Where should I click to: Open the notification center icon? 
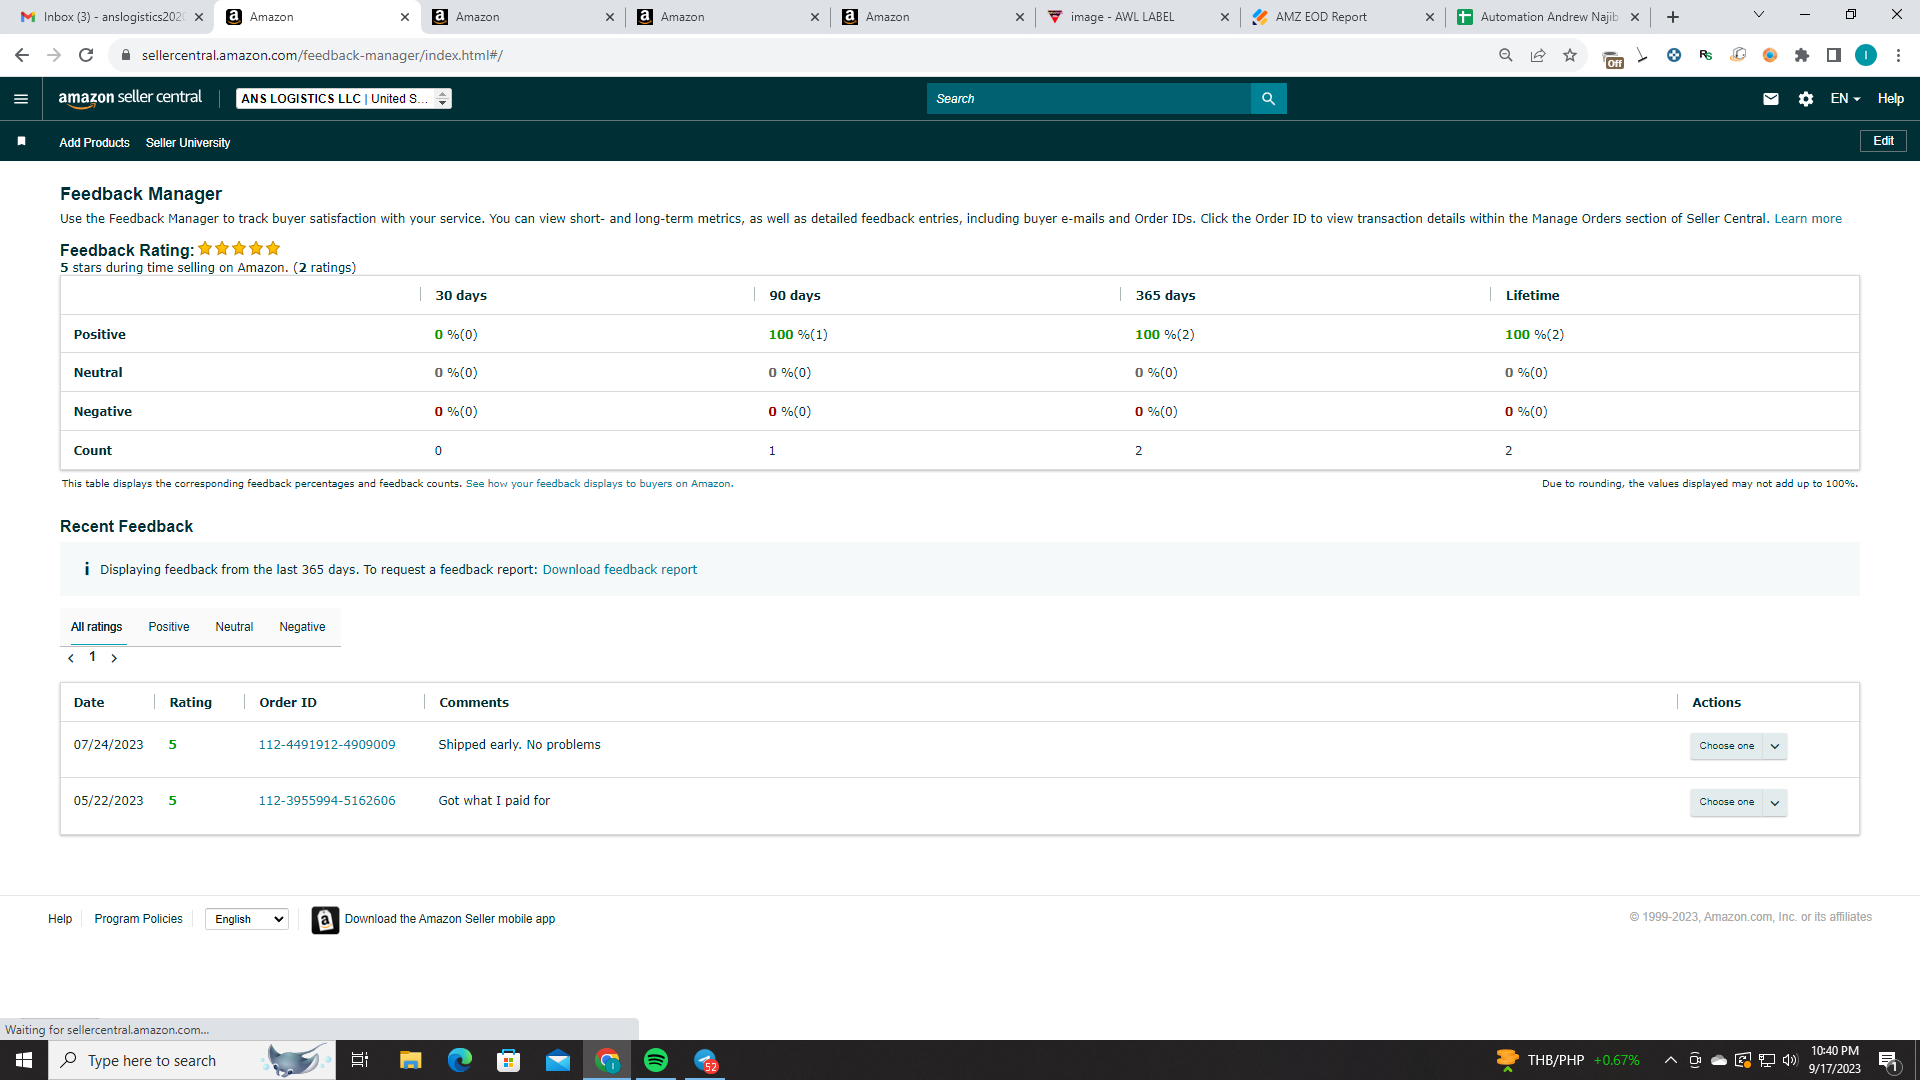tap(1889, 1060)
